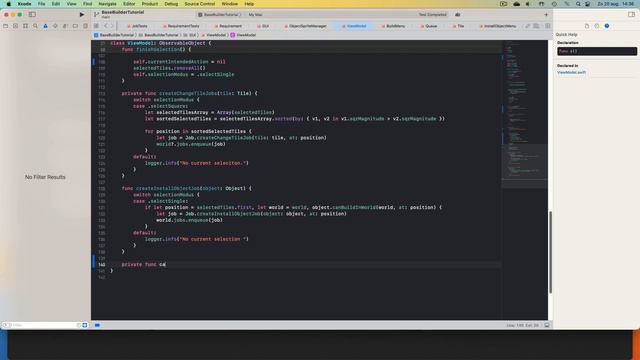Switch to the Tile tab

(458, 26)
